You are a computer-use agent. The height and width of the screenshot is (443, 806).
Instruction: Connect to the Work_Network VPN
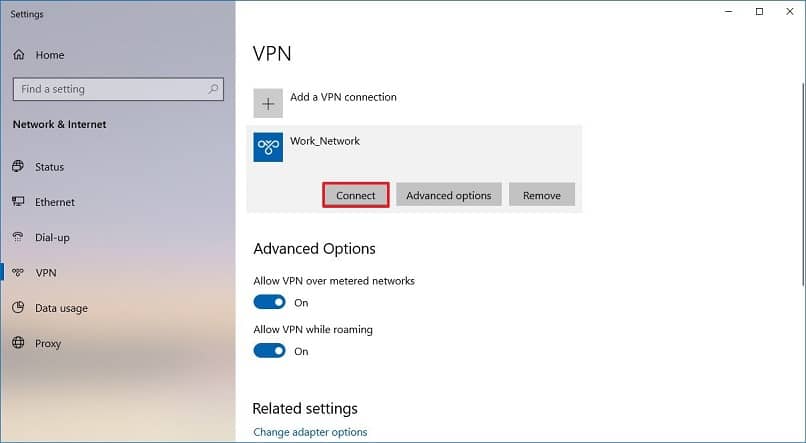355,195
